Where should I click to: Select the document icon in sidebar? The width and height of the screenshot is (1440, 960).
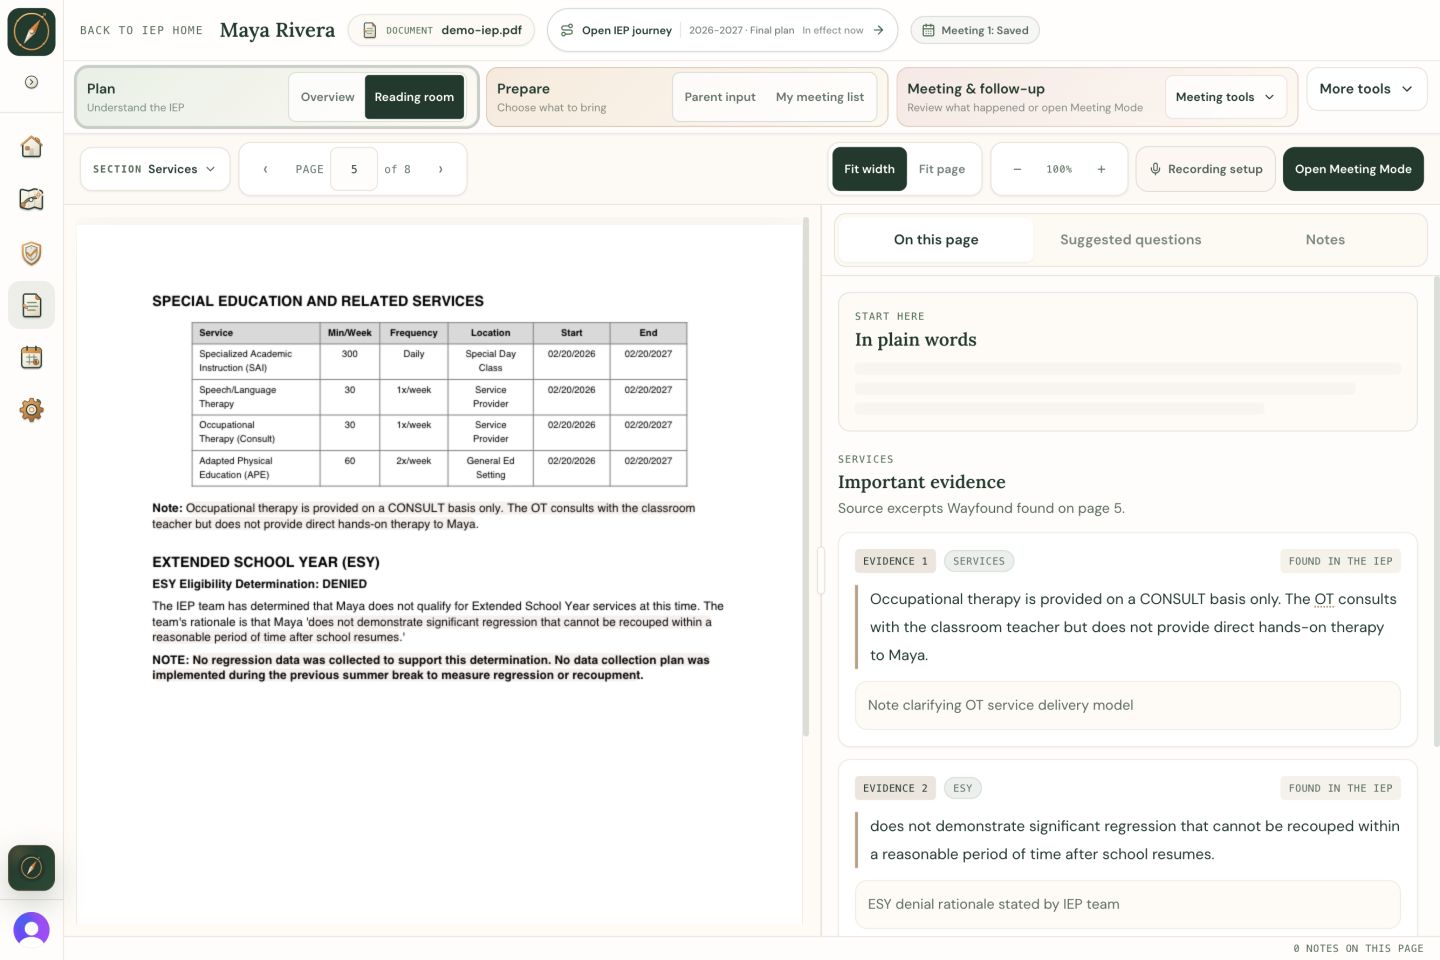(x=31, y=305)
